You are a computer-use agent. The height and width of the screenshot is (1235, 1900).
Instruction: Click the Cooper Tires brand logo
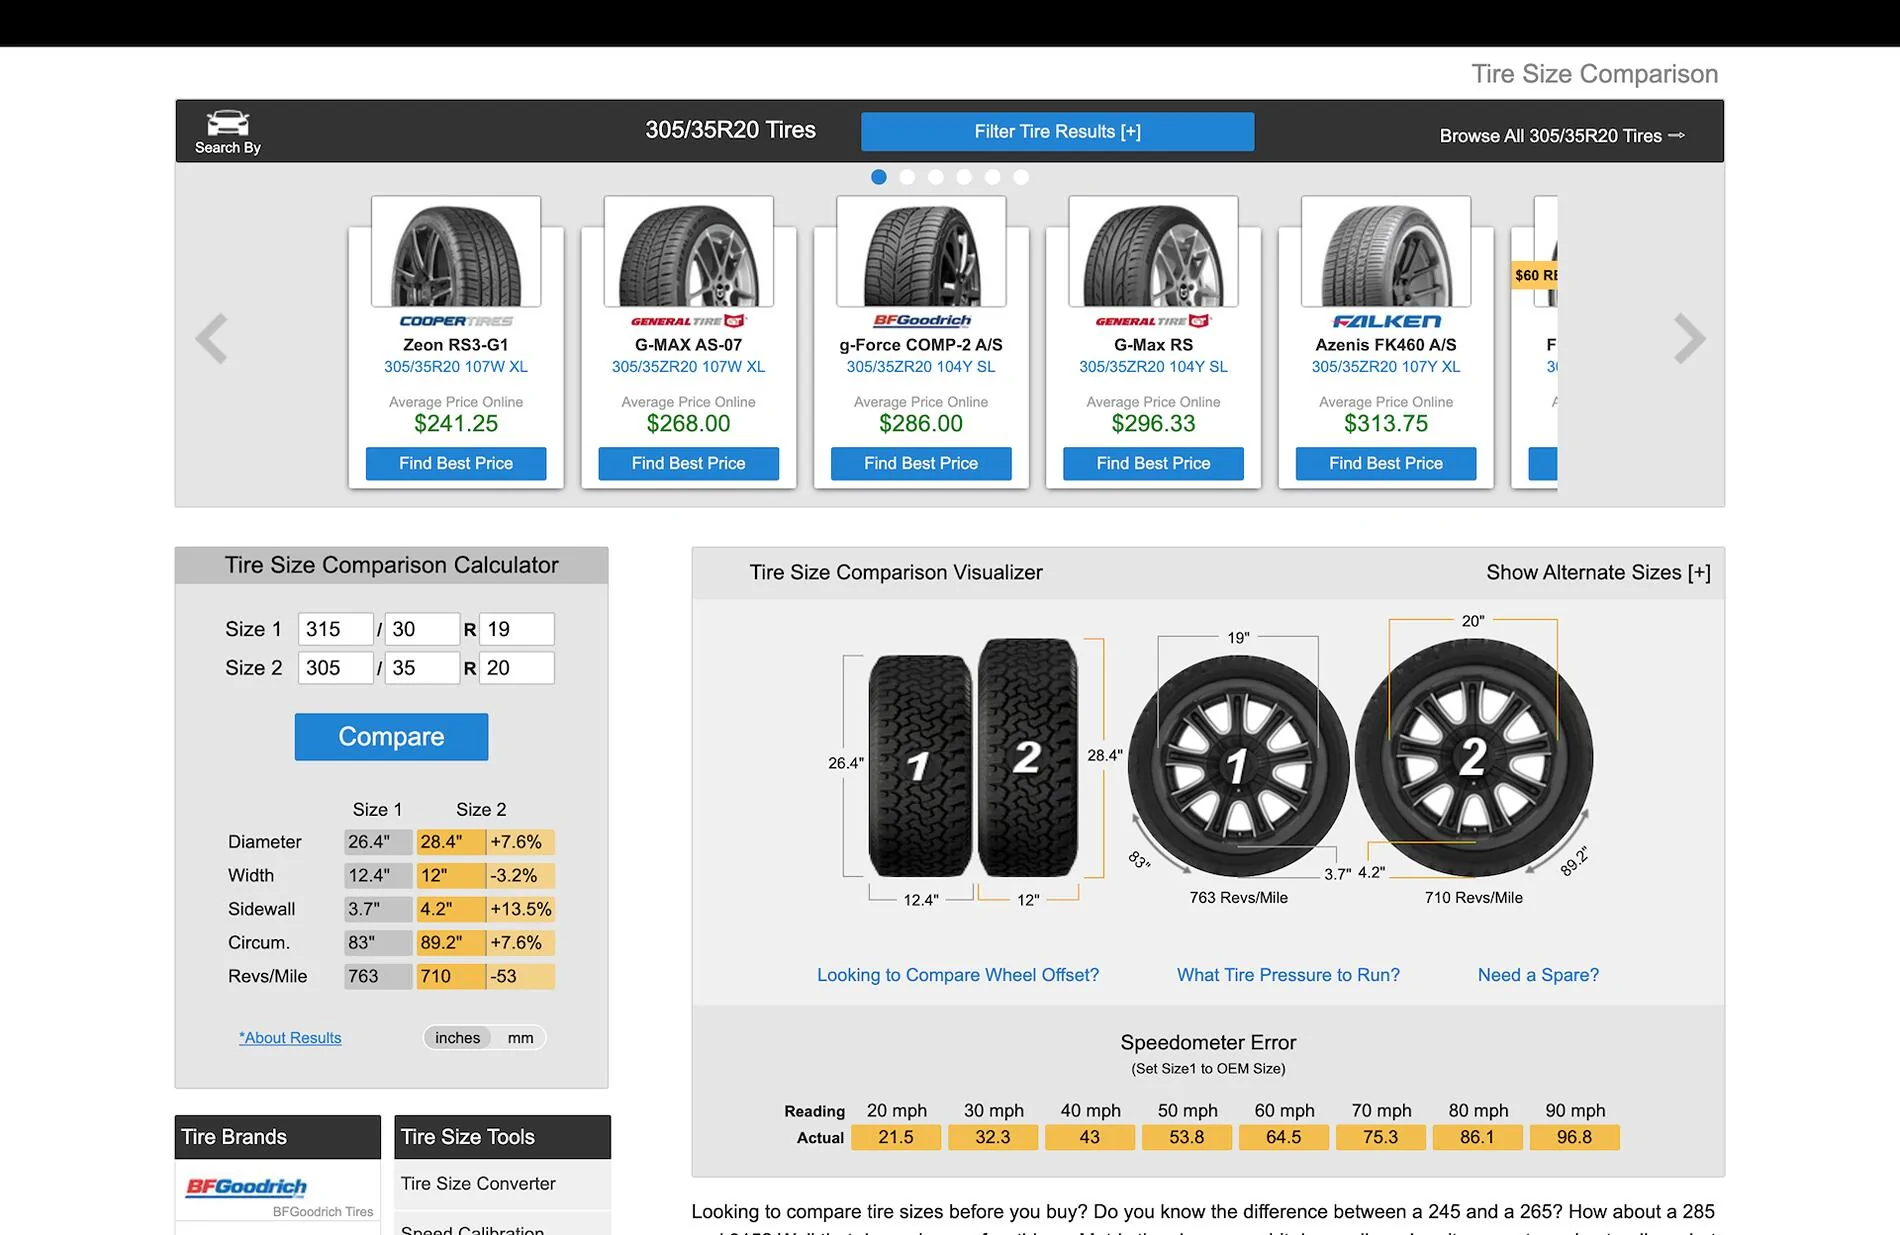coord(456,321)
